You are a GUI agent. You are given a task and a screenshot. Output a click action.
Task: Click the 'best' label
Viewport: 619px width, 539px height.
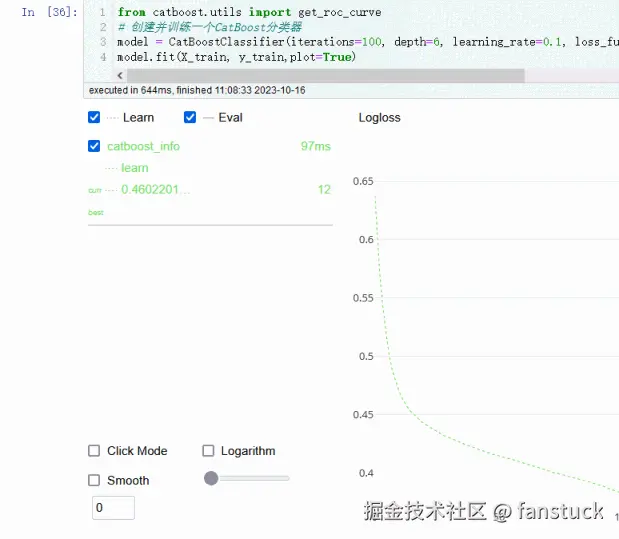96,212
